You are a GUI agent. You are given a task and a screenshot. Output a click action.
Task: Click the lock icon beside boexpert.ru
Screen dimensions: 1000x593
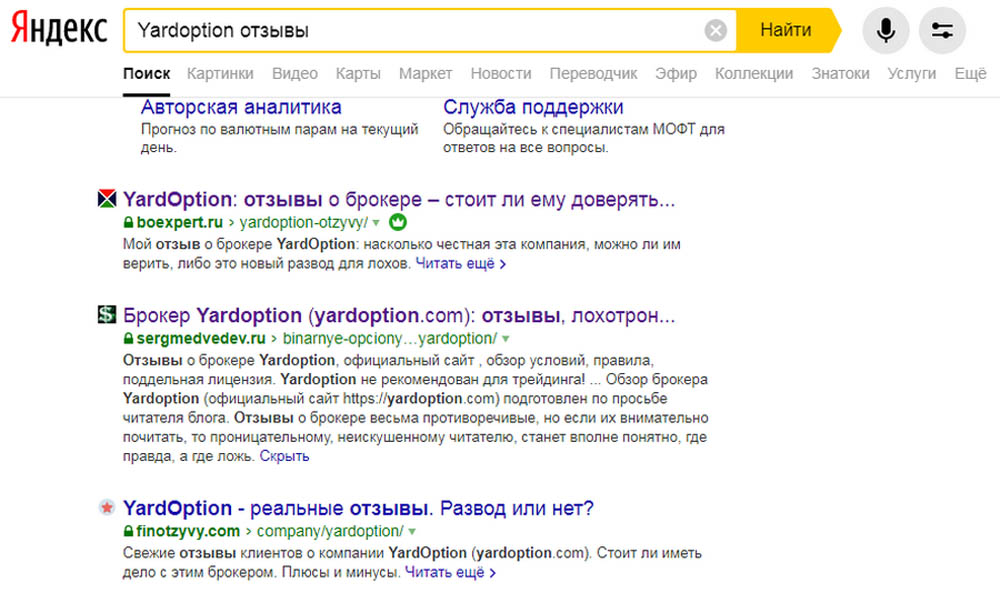pos(128,222)
